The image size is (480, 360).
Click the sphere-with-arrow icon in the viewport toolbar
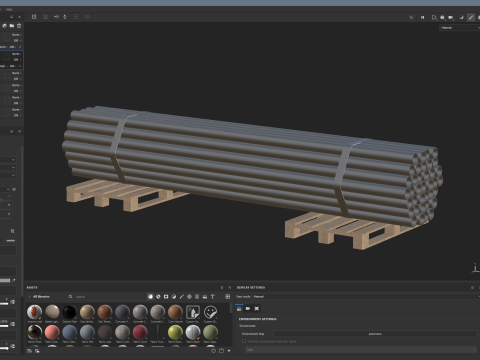442,17
